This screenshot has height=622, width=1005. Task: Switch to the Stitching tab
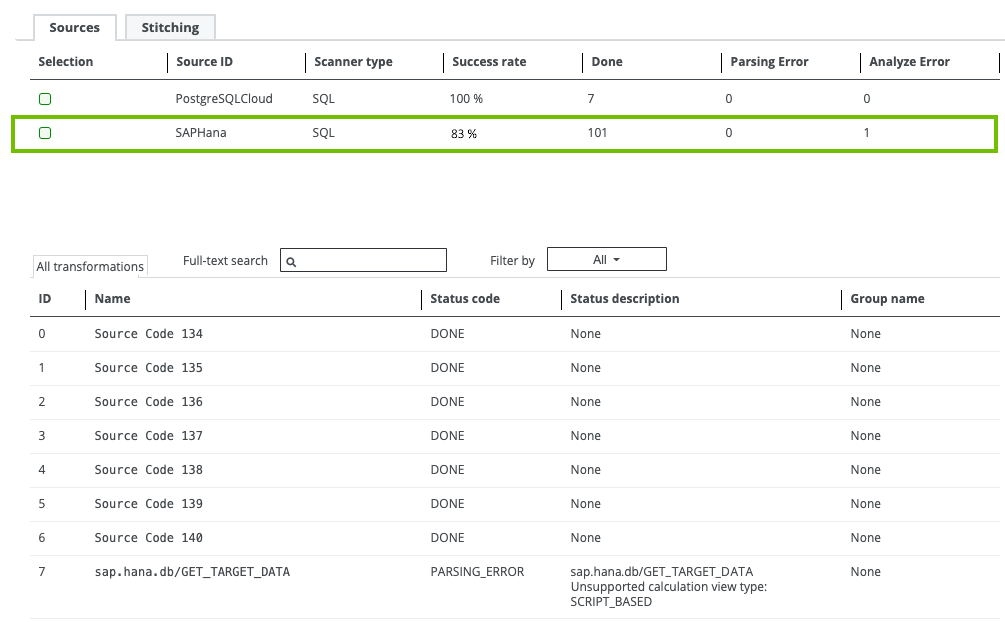(x=170, y=27)
